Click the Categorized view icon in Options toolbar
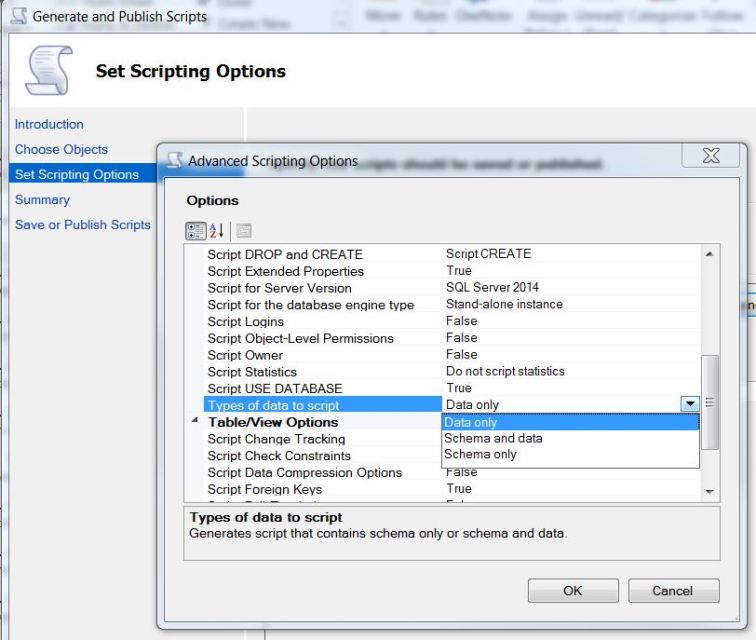This screenshot has width=756, height=640. pos(195,231)
